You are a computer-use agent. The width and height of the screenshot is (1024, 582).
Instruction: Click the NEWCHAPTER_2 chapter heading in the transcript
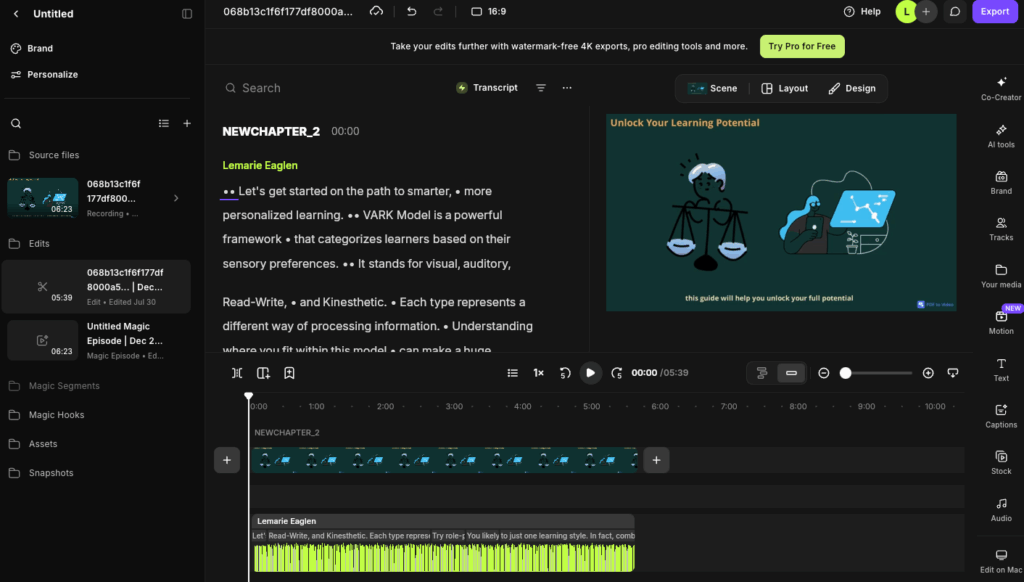pyautogui.click(x=271, y=131)
